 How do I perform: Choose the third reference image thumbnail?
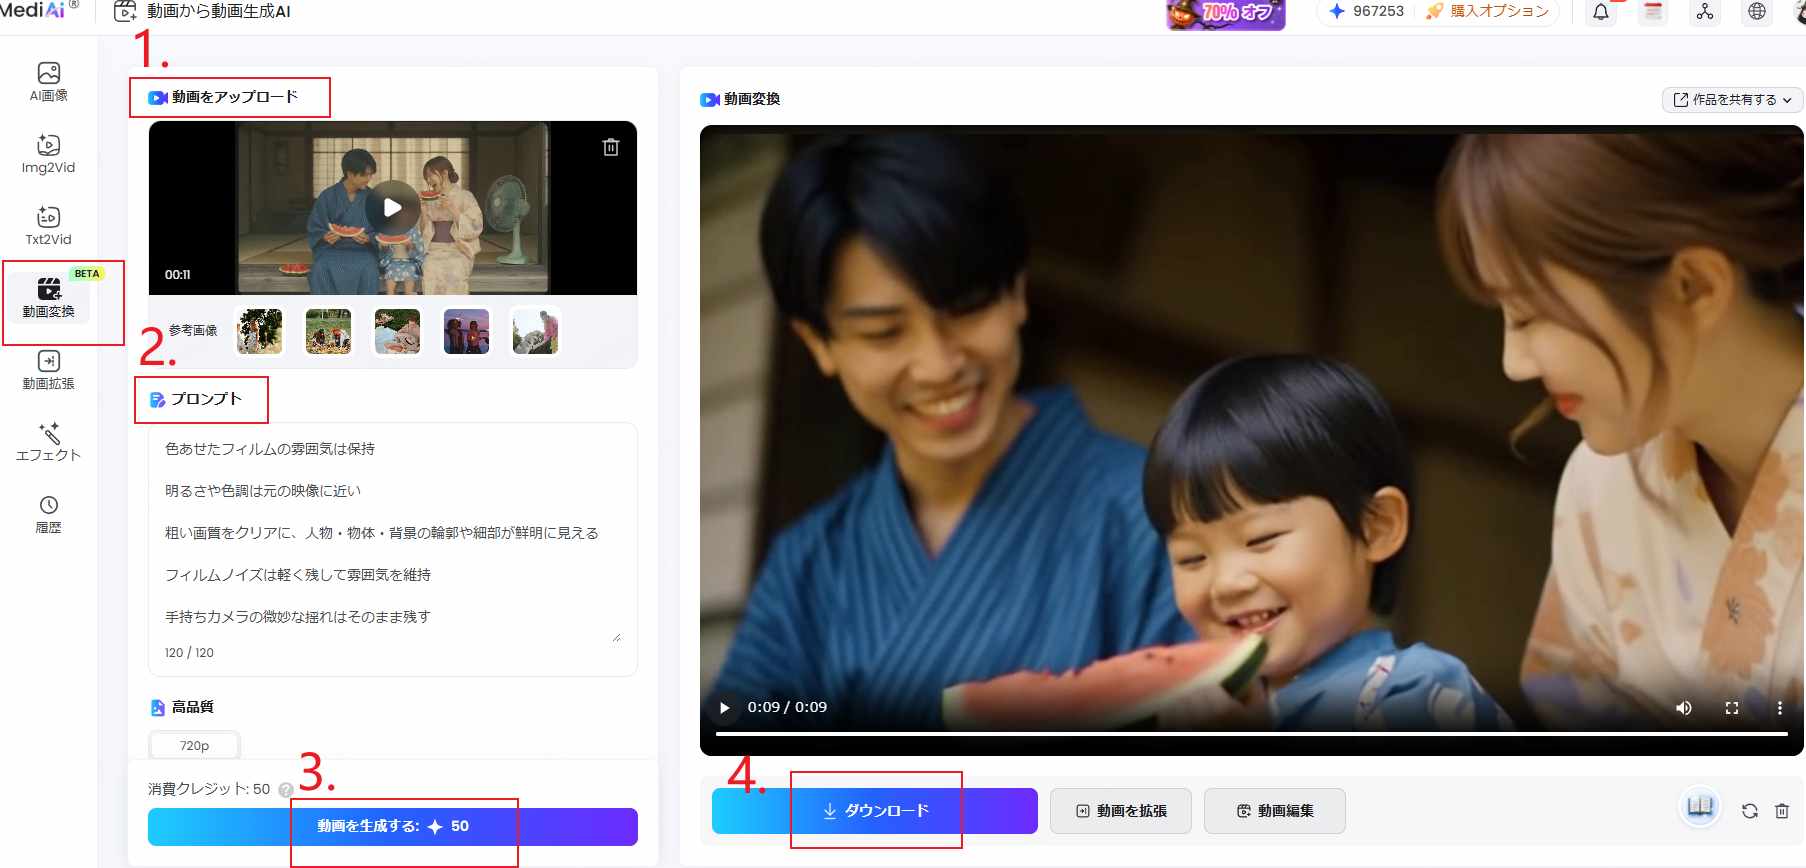pos(397,331)
